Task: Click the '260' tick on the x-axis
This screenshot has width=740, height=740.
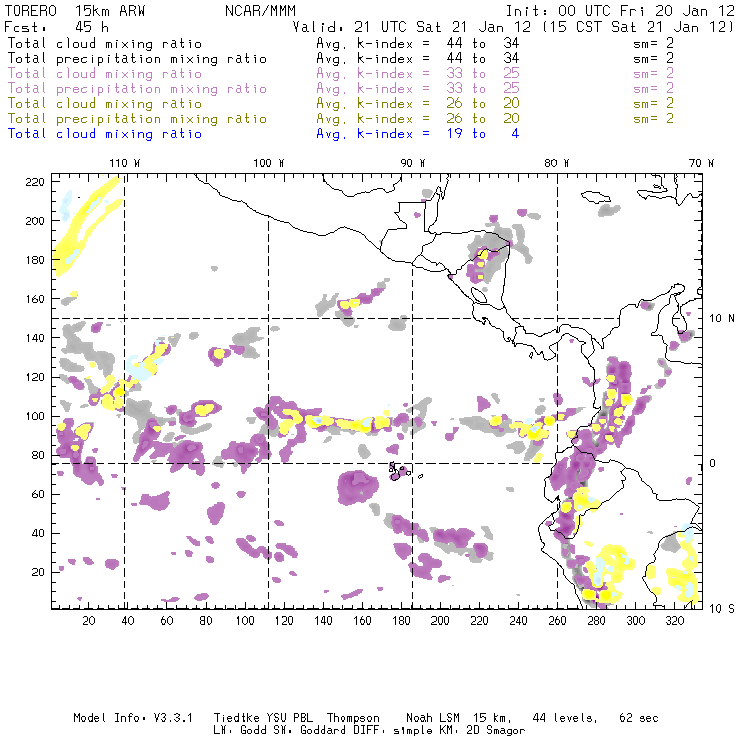Action: [x=557, y=621]
